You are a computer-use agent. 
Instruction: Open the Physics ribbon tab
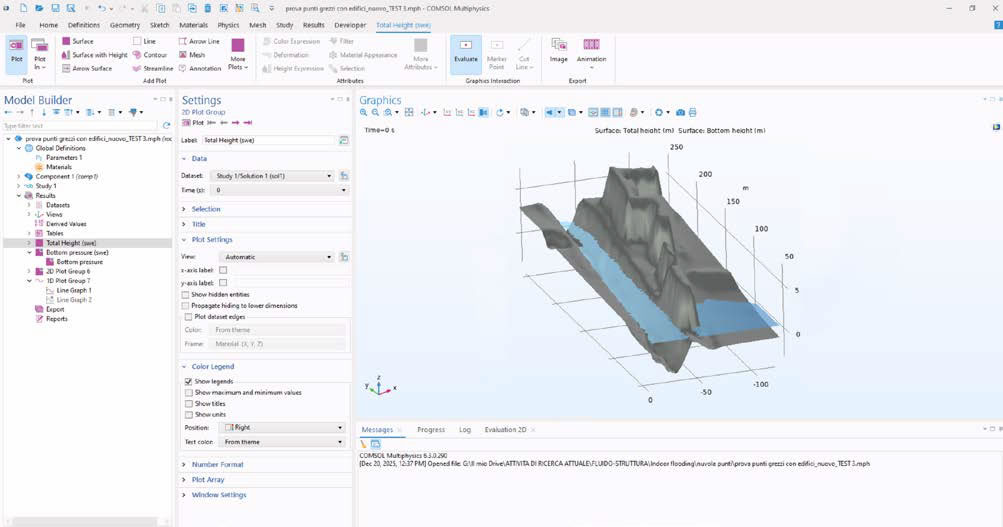point(228,24)
